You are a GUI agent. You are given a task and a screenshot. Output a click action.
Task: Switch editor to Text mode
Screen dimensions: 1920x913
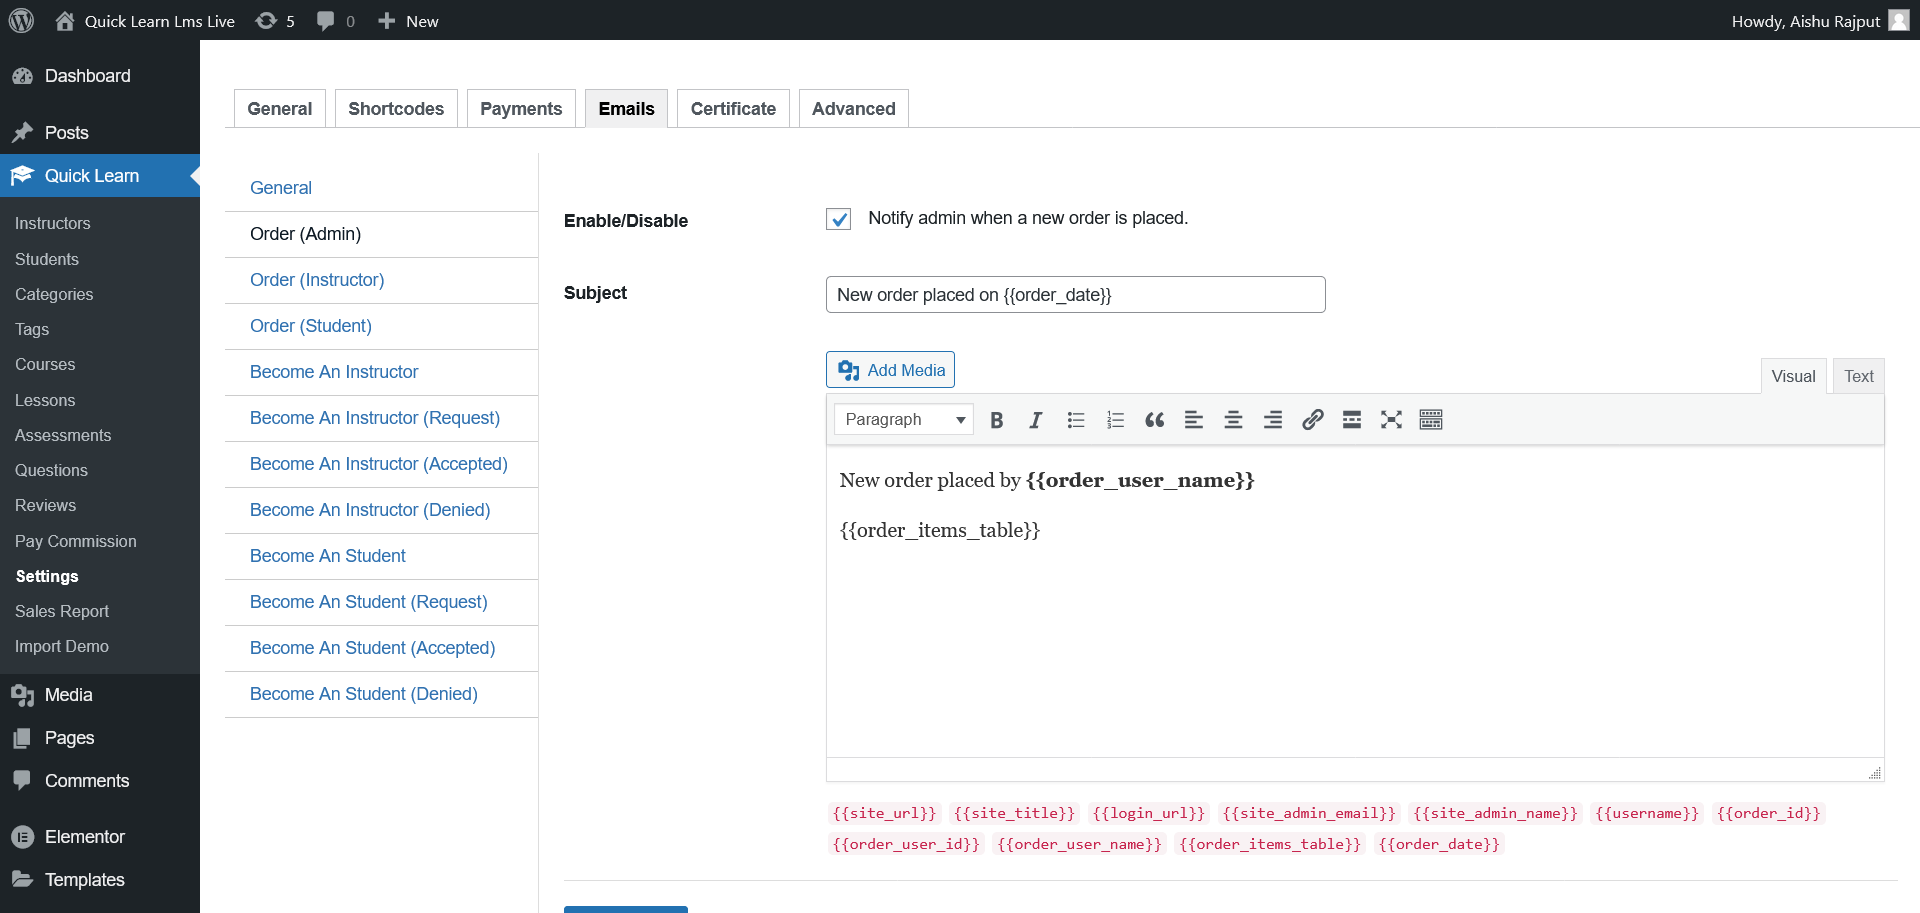[x=1859, y=377]
